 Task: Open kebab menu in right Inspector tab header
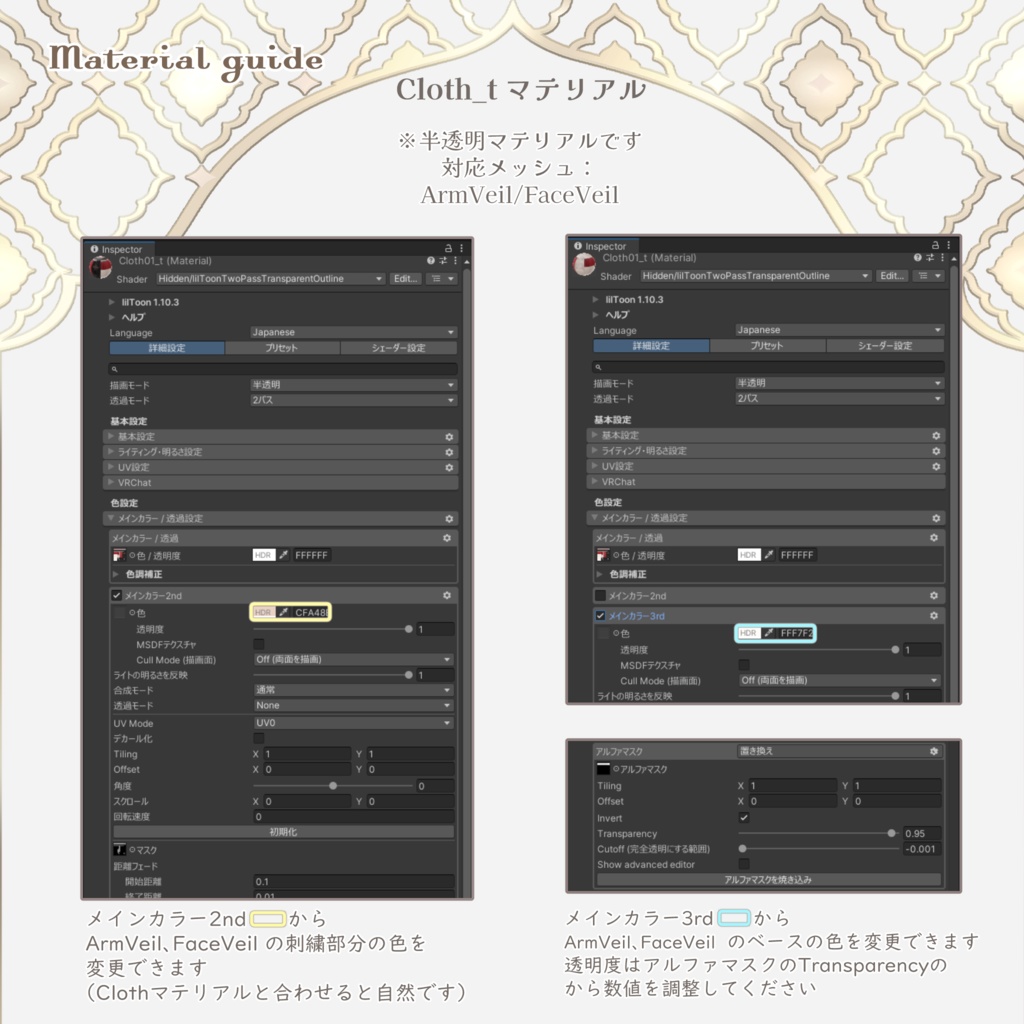948,245
